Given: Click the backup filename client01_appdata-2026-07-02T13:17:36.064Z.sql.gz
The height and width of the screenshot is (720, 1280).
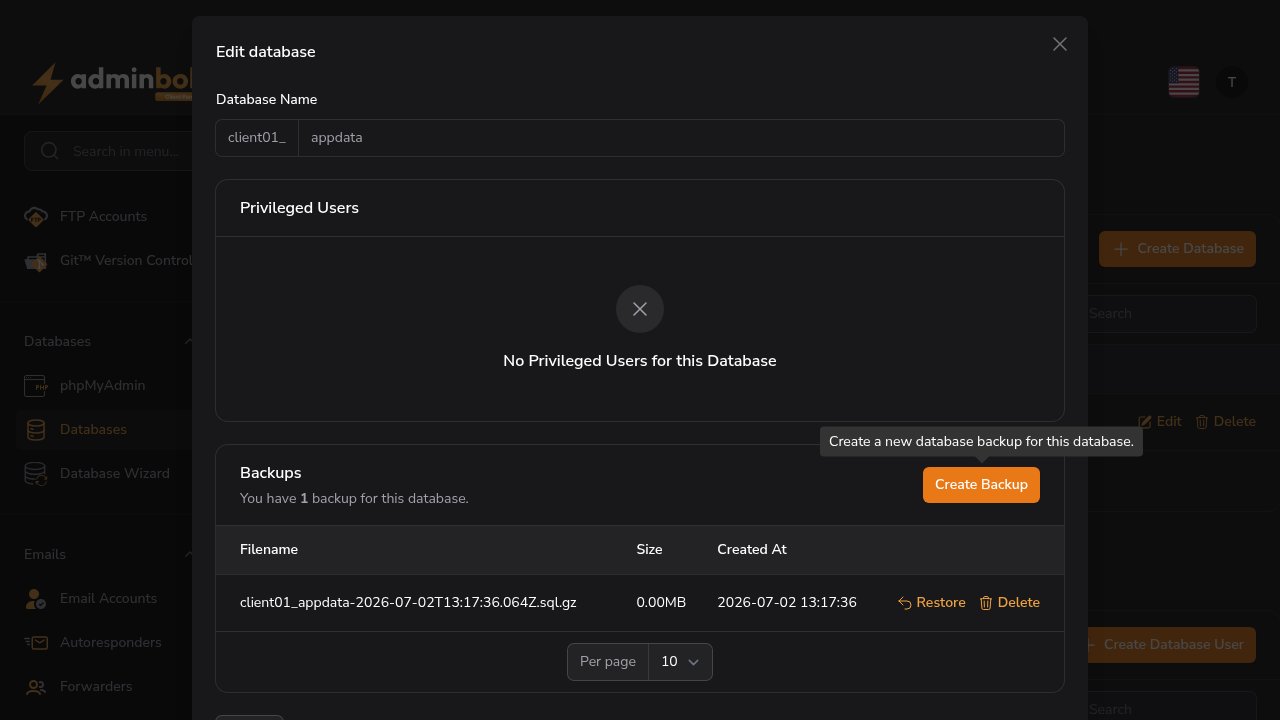Looking at the screenshot, I should pyautogui.click(x=408, y=603).
